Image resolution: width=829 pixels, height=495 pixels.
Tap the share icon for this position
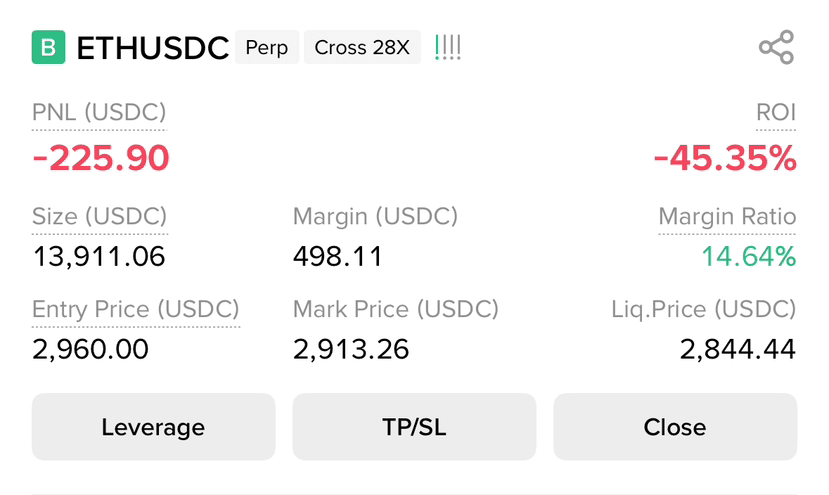click(x=776, y=47)
